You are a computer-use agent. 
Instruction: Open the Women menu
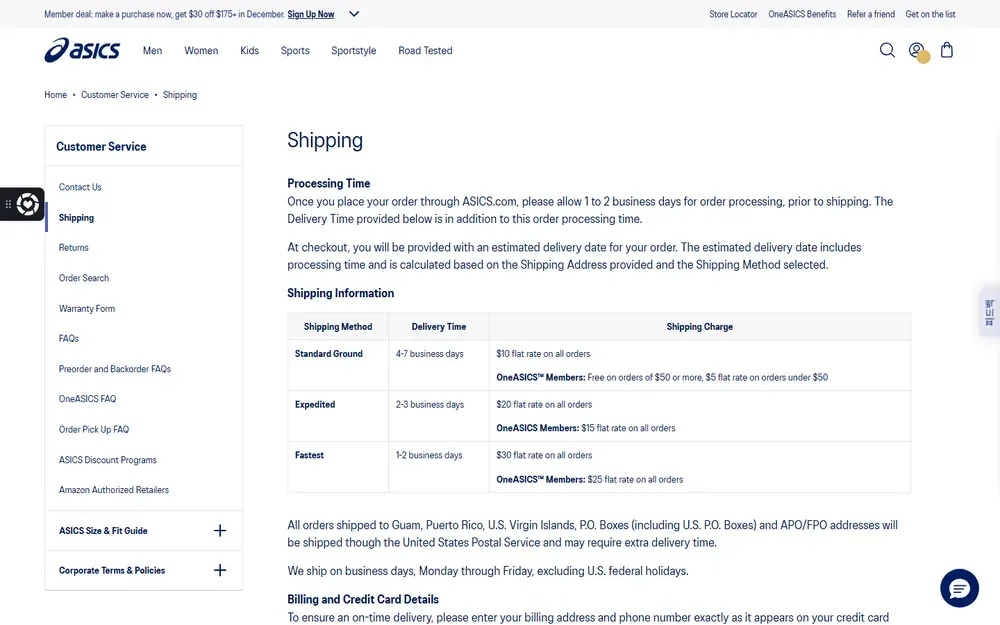201,50
